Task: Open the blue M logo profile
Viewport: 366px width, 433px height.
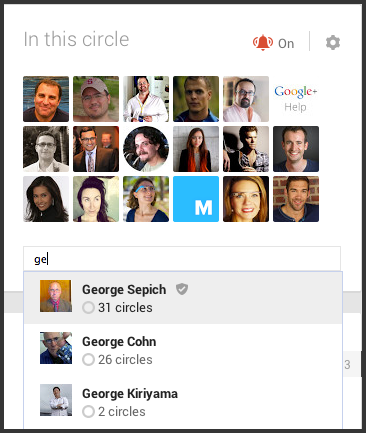Action: (196, 199)
